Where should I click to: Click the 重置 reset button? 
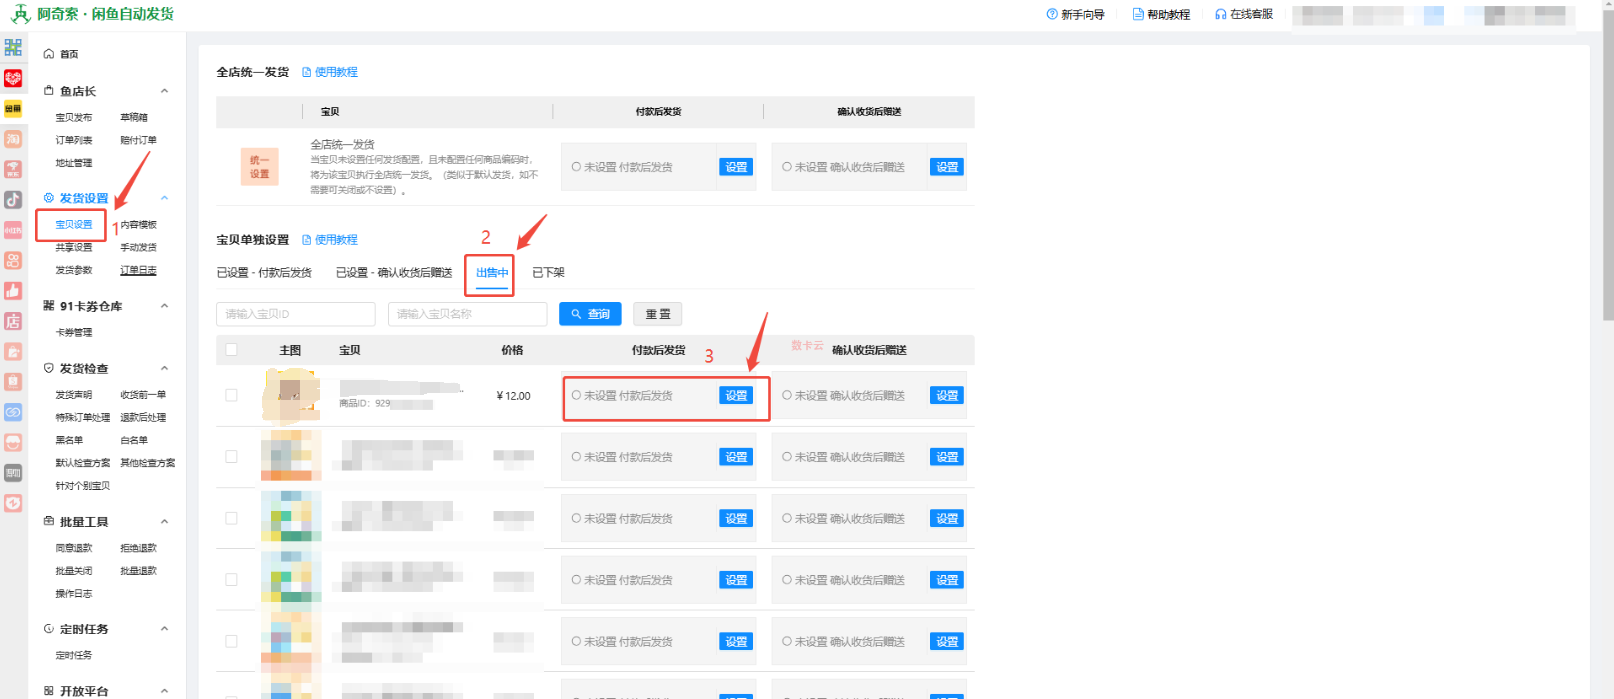pyautogui.click(x=658, y=314)
